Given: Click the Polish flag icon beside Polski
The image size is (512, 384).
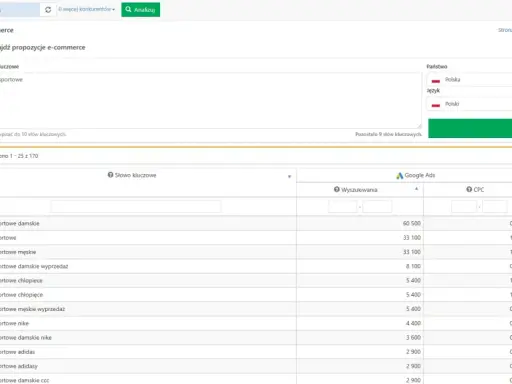Looking at the screenshot, I should tap(436, 105).
